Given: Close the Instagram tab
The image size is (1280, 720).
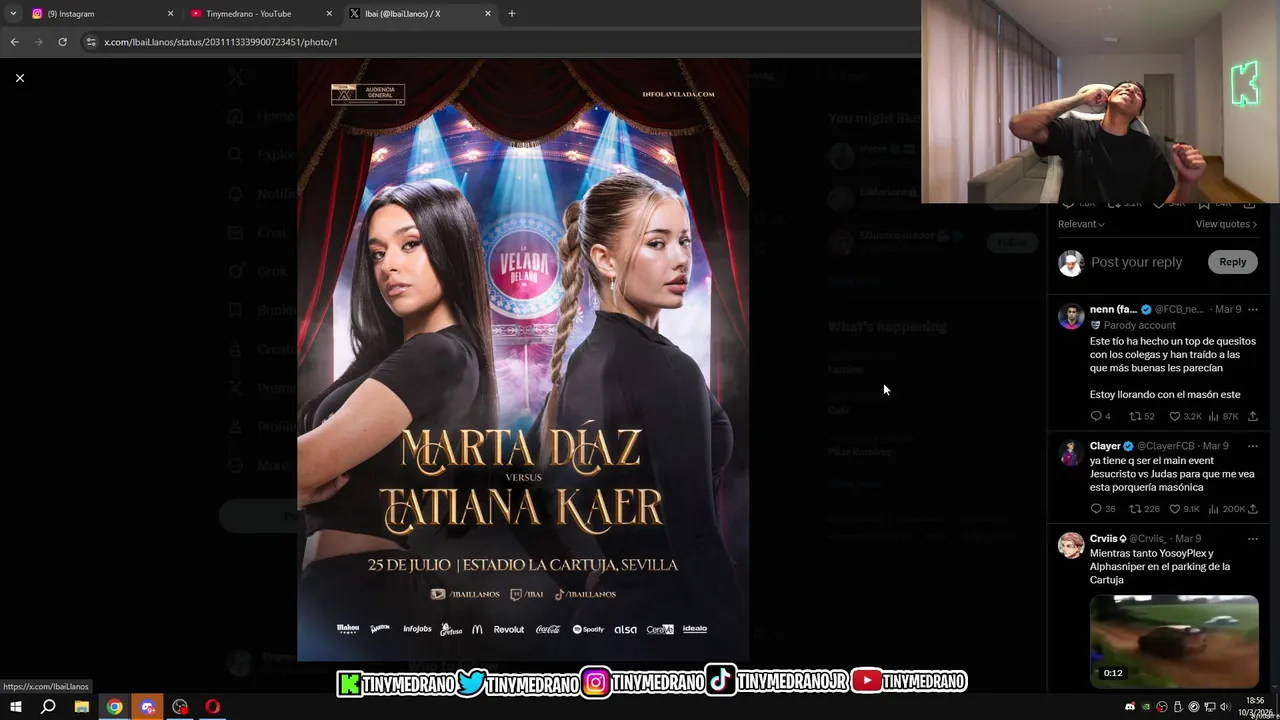Looking at the screenshot, I should 170,14.
